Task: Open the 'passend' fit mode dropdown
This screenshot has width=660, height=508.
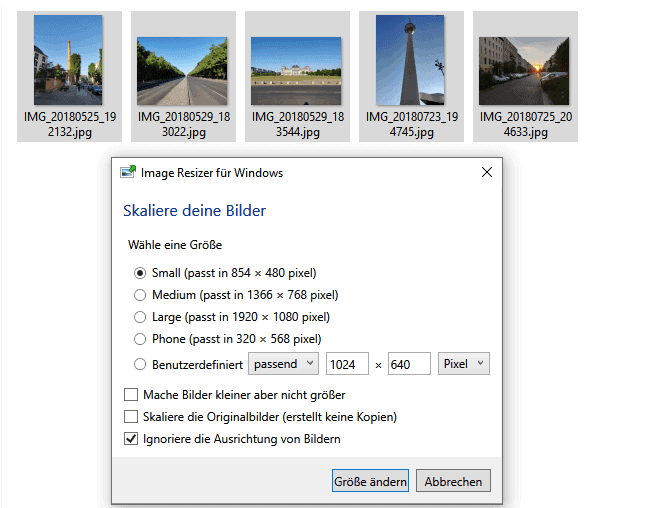Action: click(x=283, y=364)
